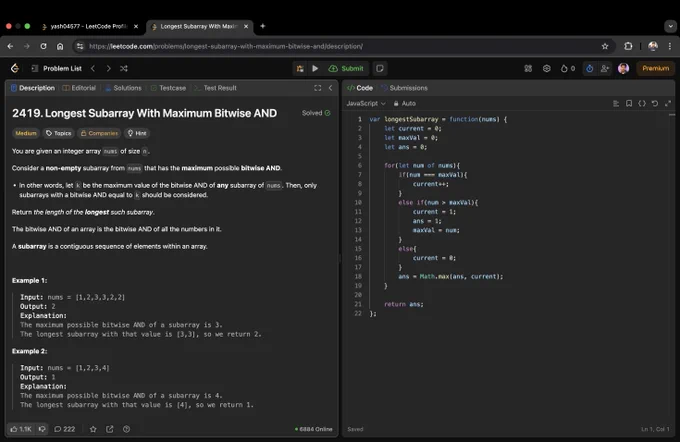Expand the Topics tag
The image size is (680, 442).
[59, 134]
